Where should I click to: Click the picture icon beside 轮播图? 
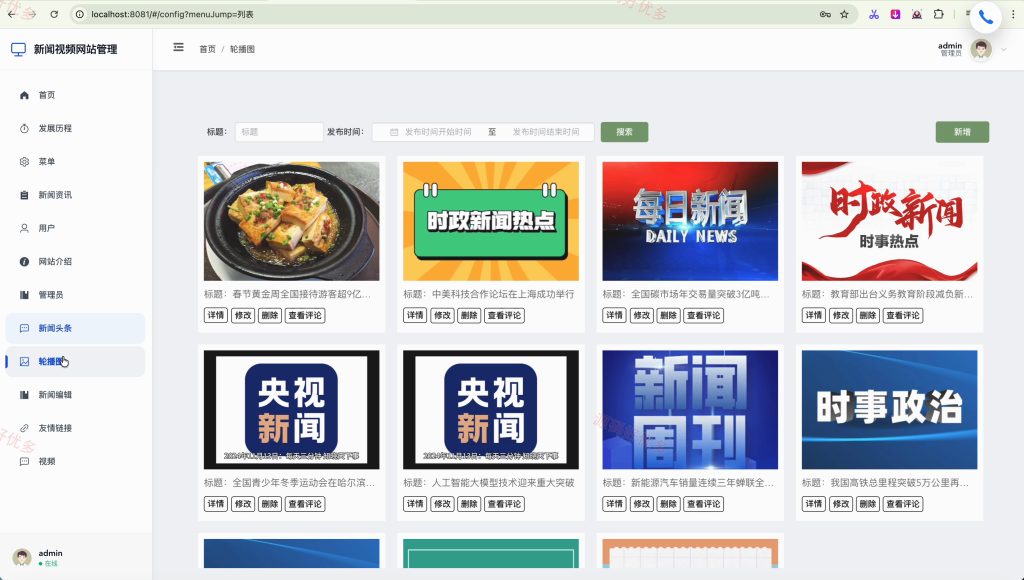click(24, 362)
